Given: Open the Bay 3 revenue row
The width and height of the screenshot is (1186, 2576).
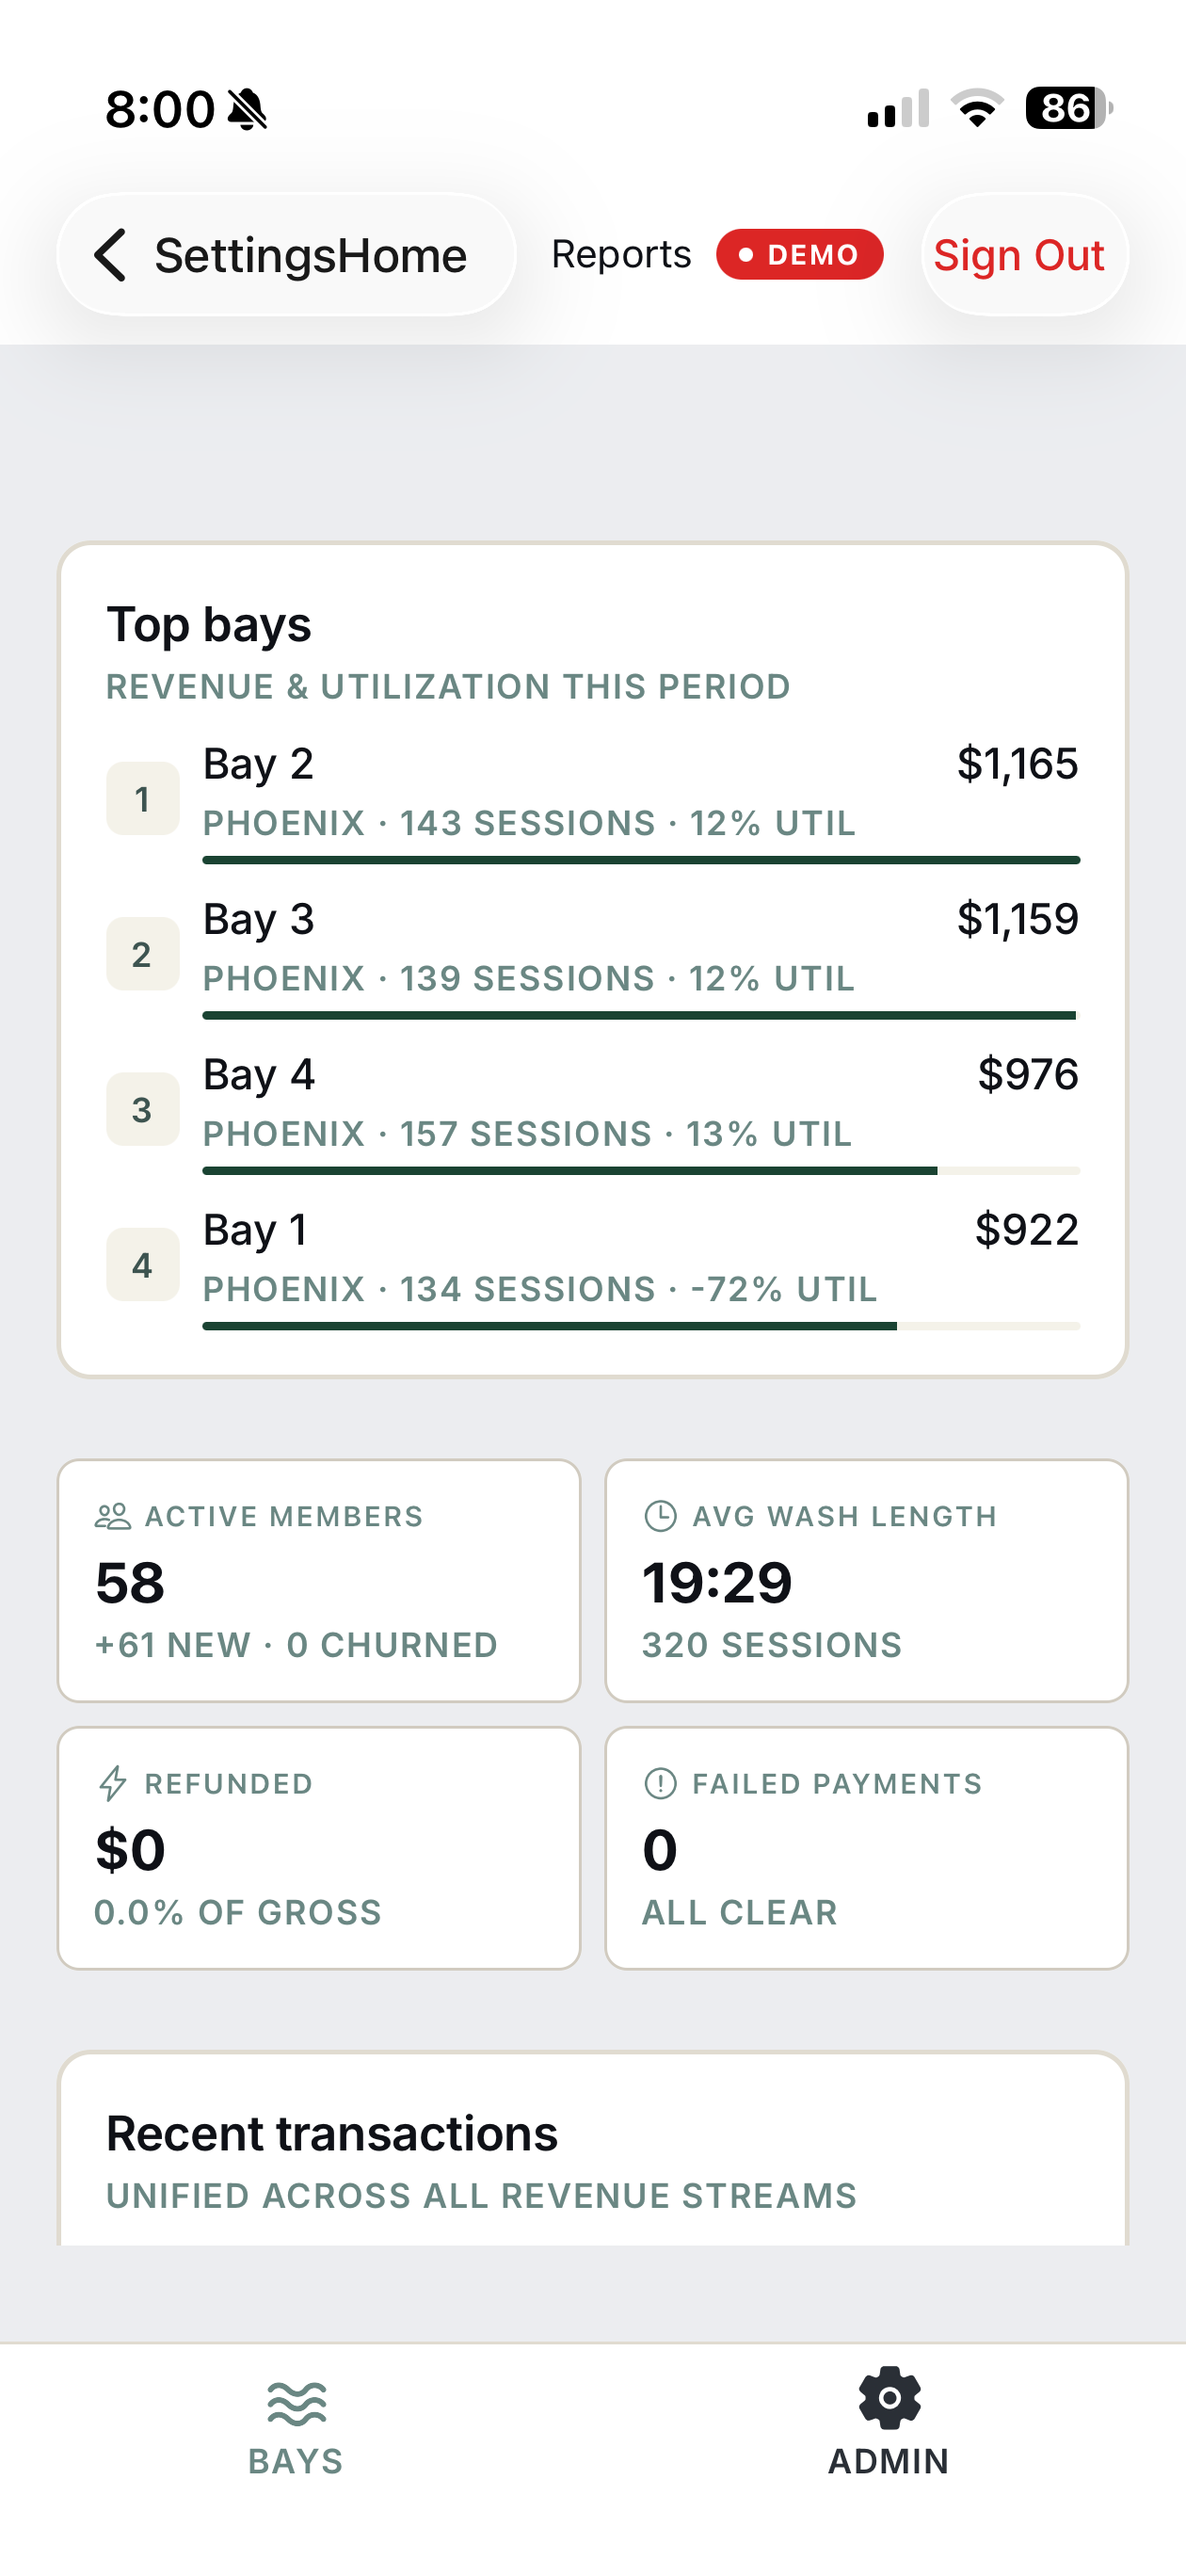Looking at the screenshot, I should [593, 955].
